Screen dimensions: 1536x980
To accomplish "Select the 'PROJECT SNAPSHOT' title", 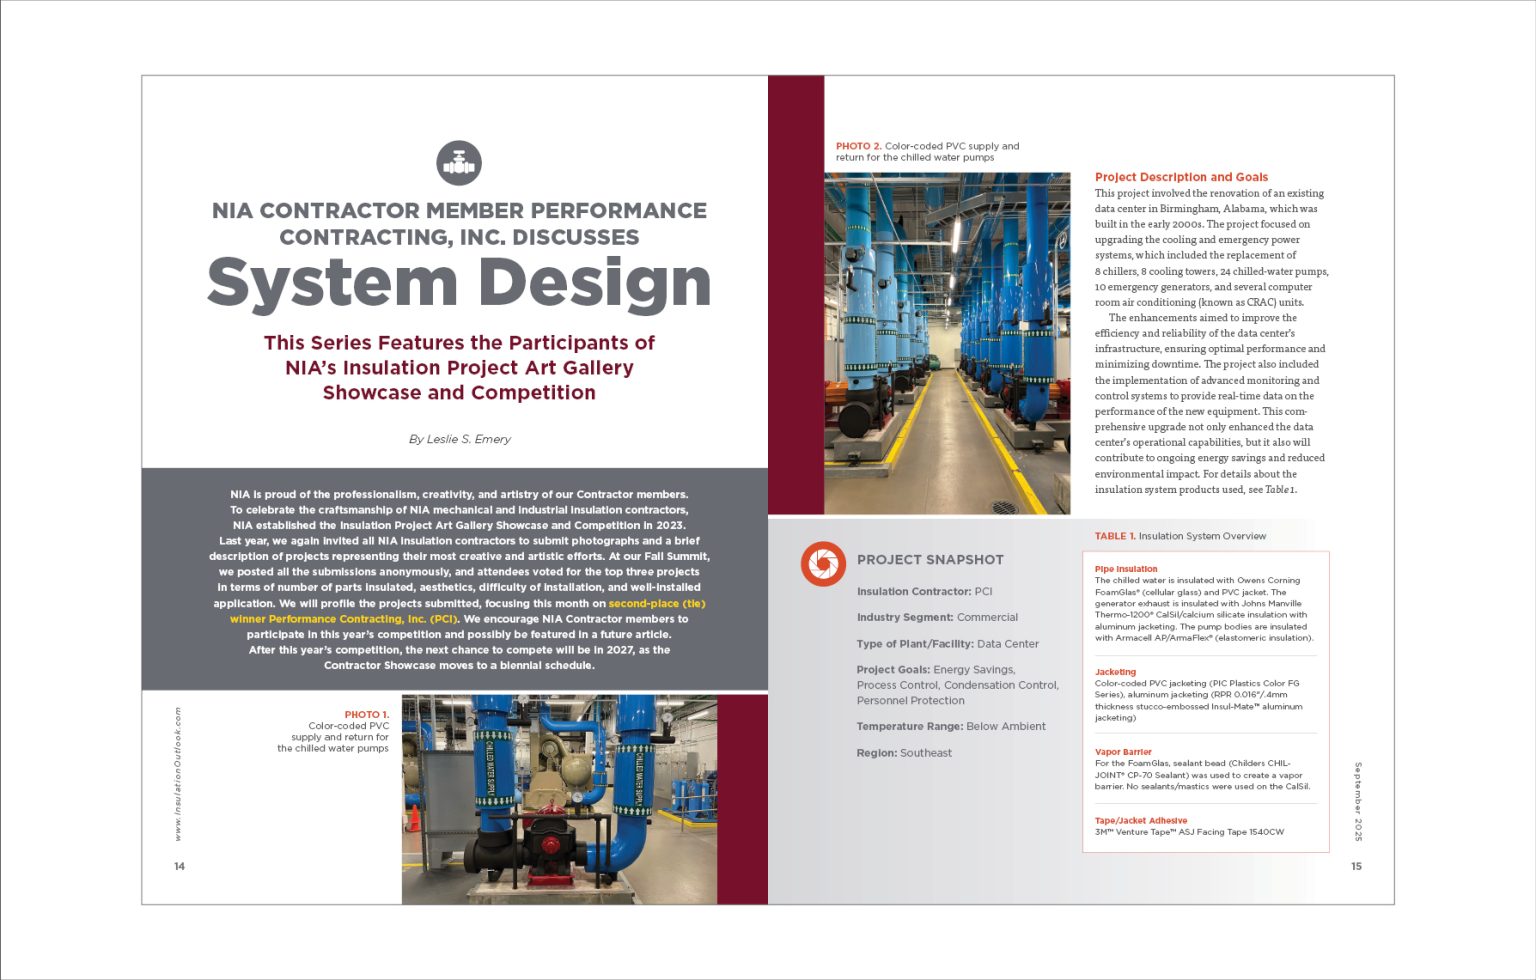I will coord(929,560).
